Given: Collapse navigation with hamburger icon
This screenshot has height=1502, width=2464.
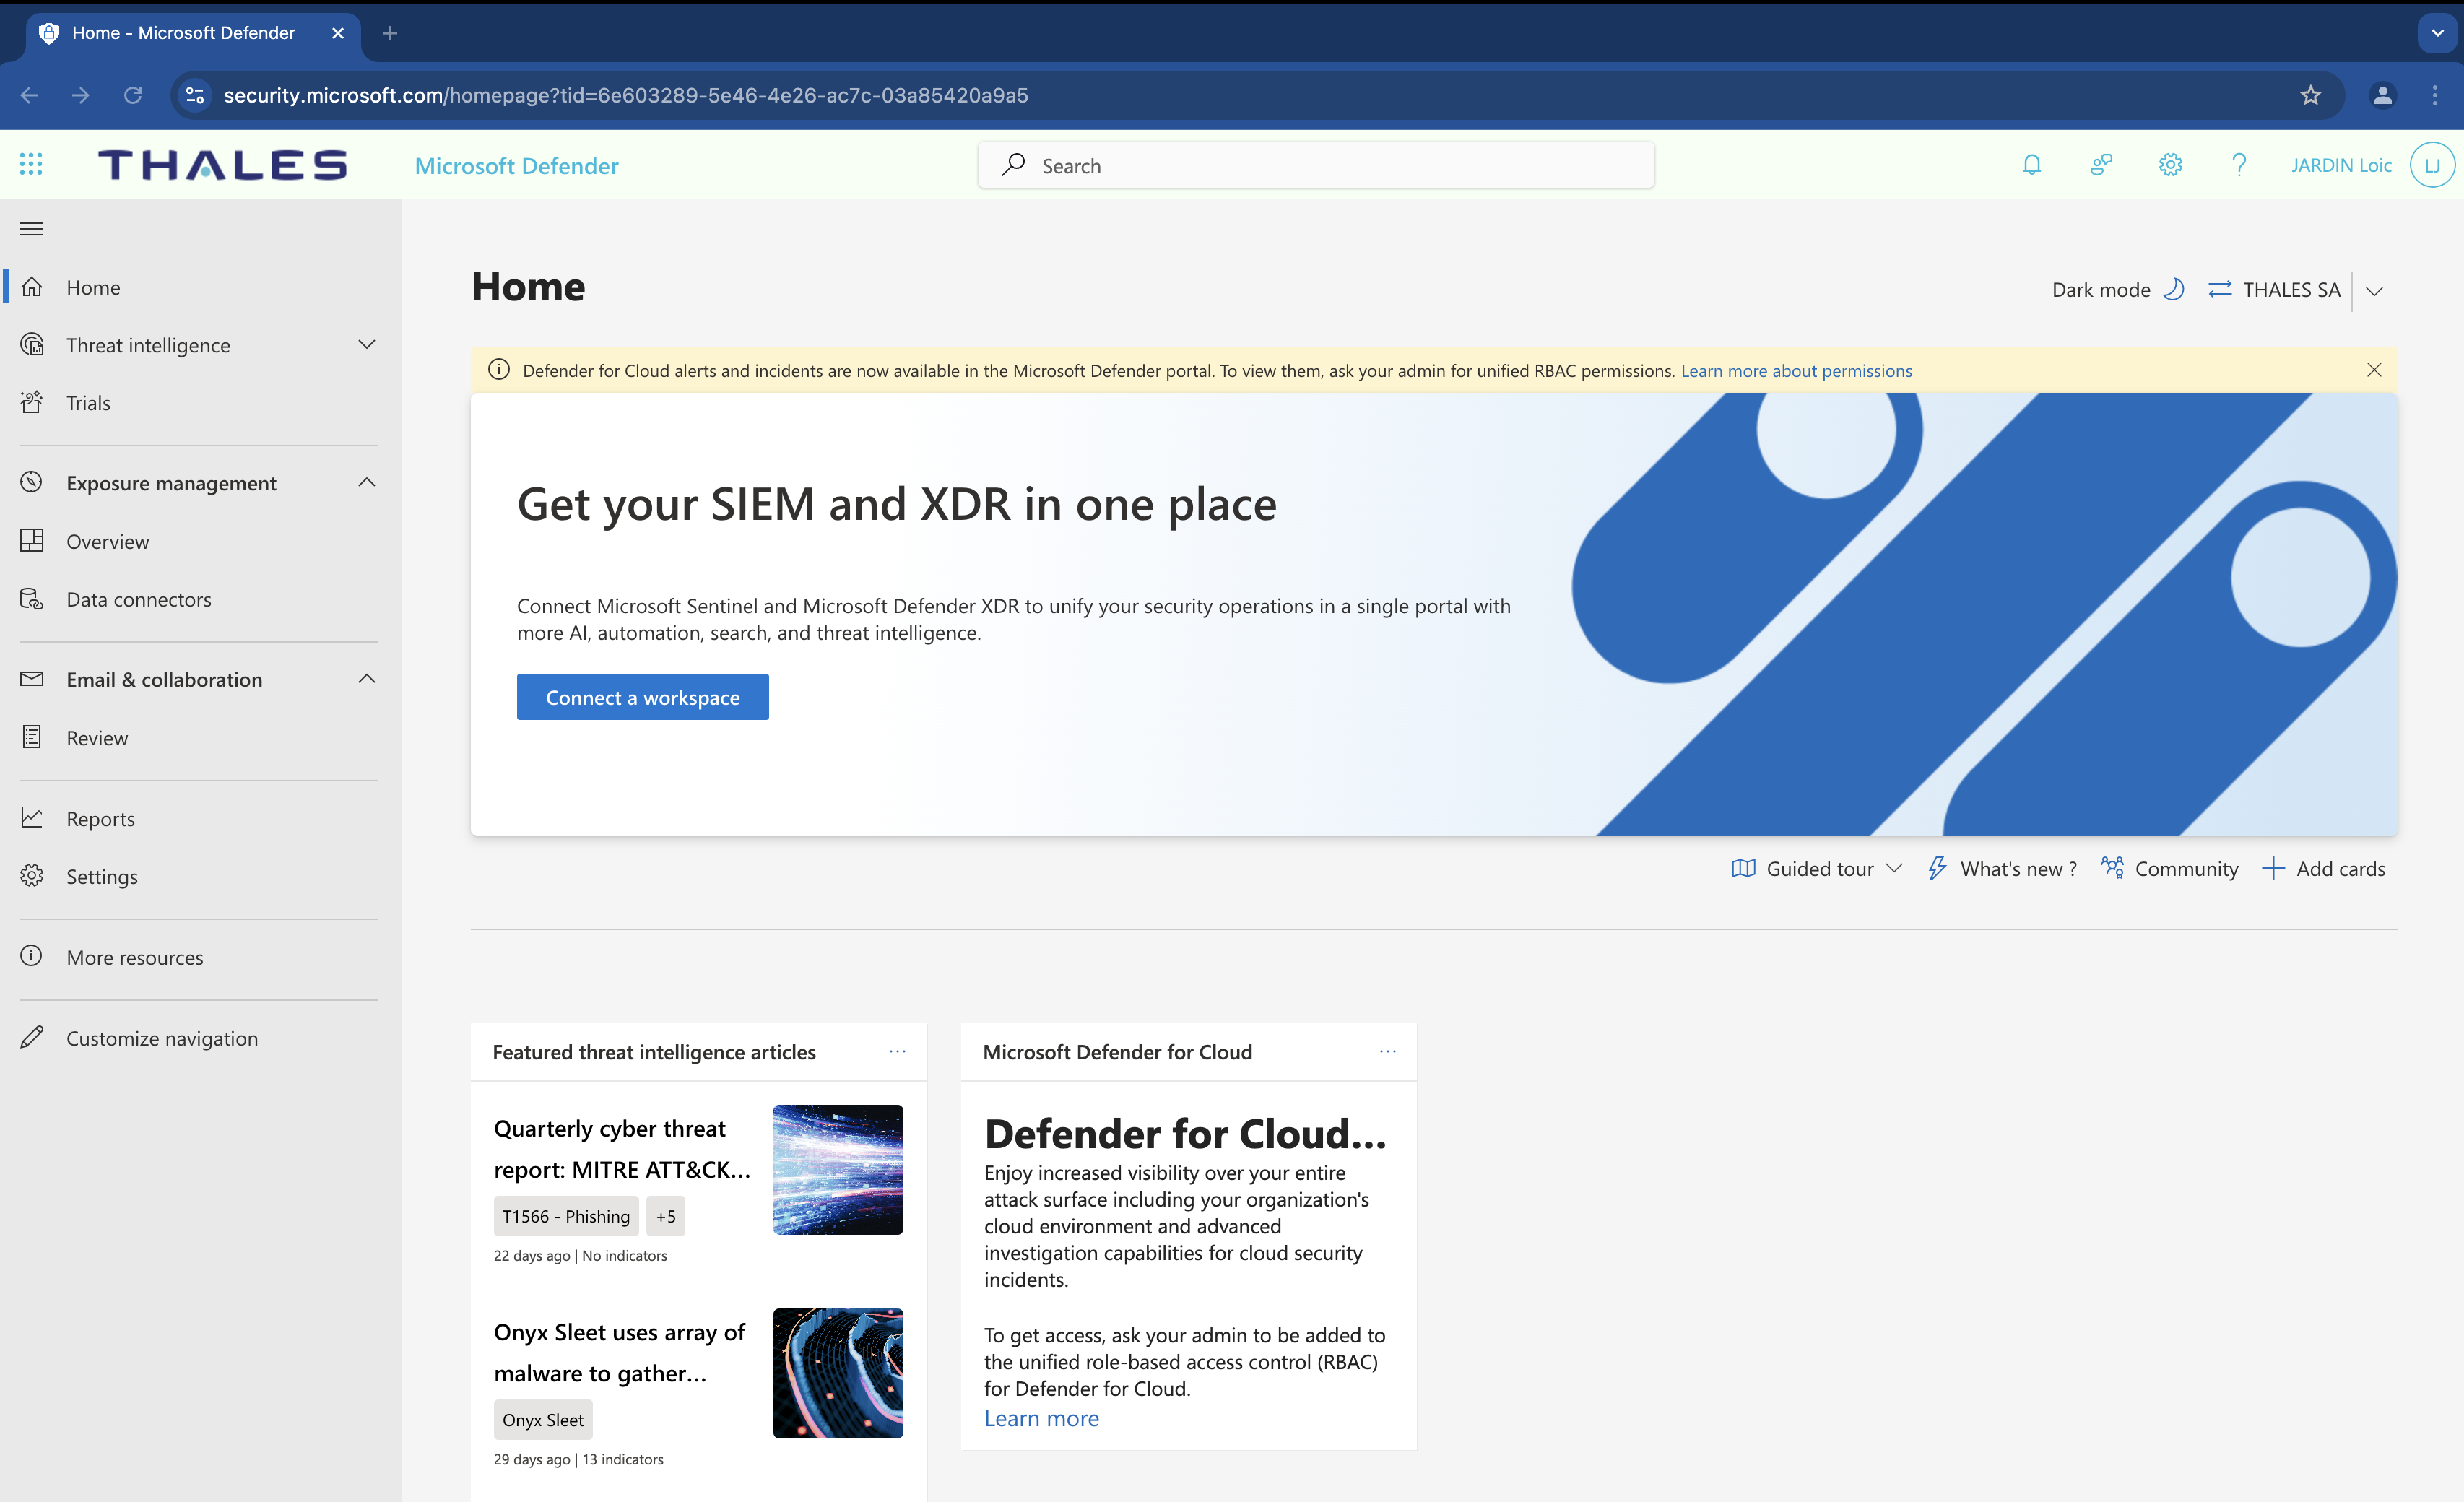Looking at the screenshot, I should click(32, 229).
